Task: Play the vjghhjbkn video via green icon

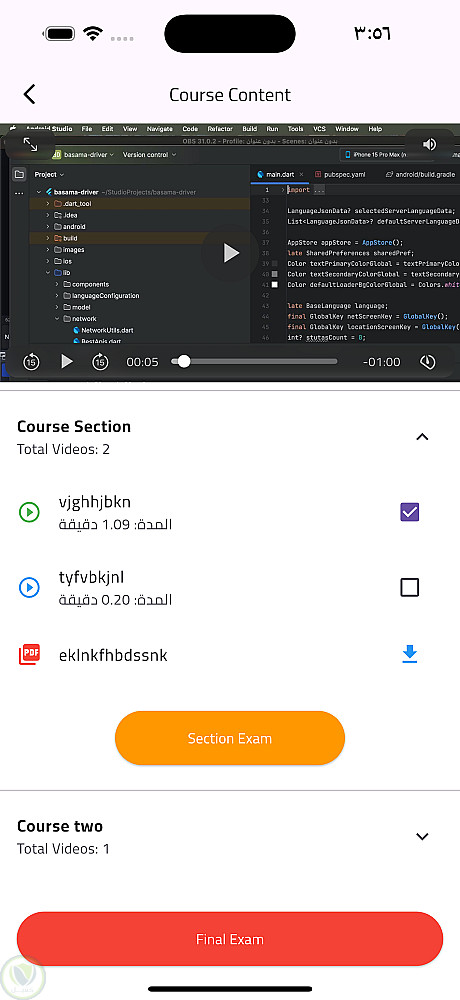Action: pos(29,512)
